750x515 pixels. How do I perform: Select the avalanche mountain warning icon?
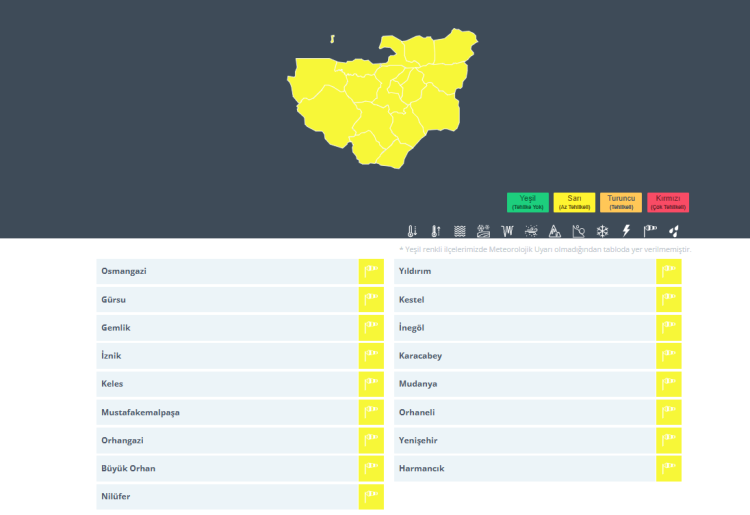pyautogui.click(x=555, y=231)
